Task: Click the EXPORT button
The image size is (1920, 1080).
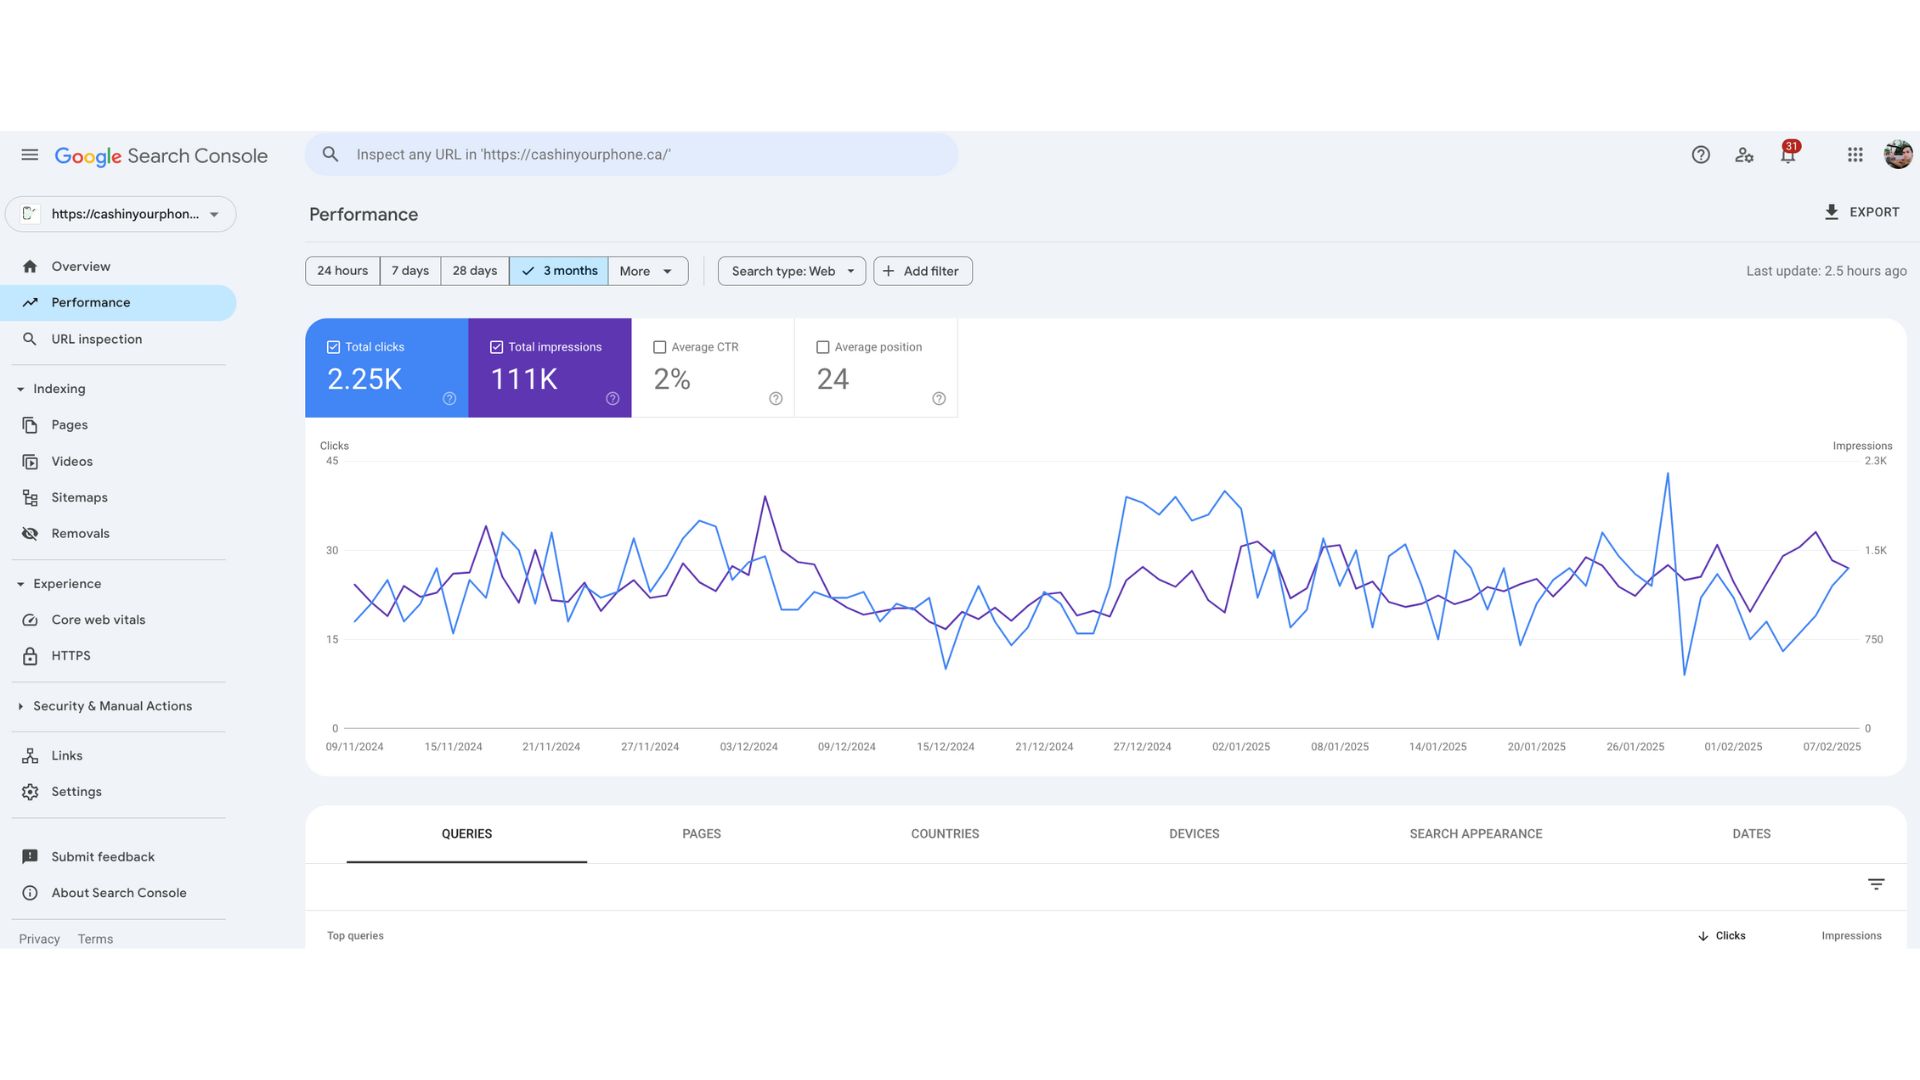Action: [1861, 212]
